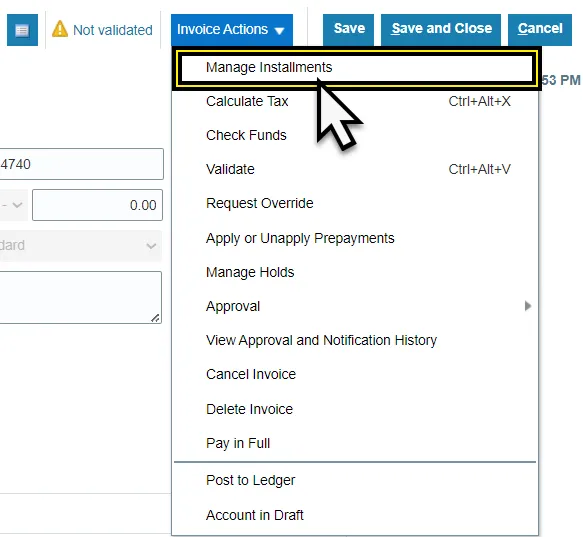583x537 pixels.
Task: Select View Approval and Notification History
Action: tap(355, 340)
